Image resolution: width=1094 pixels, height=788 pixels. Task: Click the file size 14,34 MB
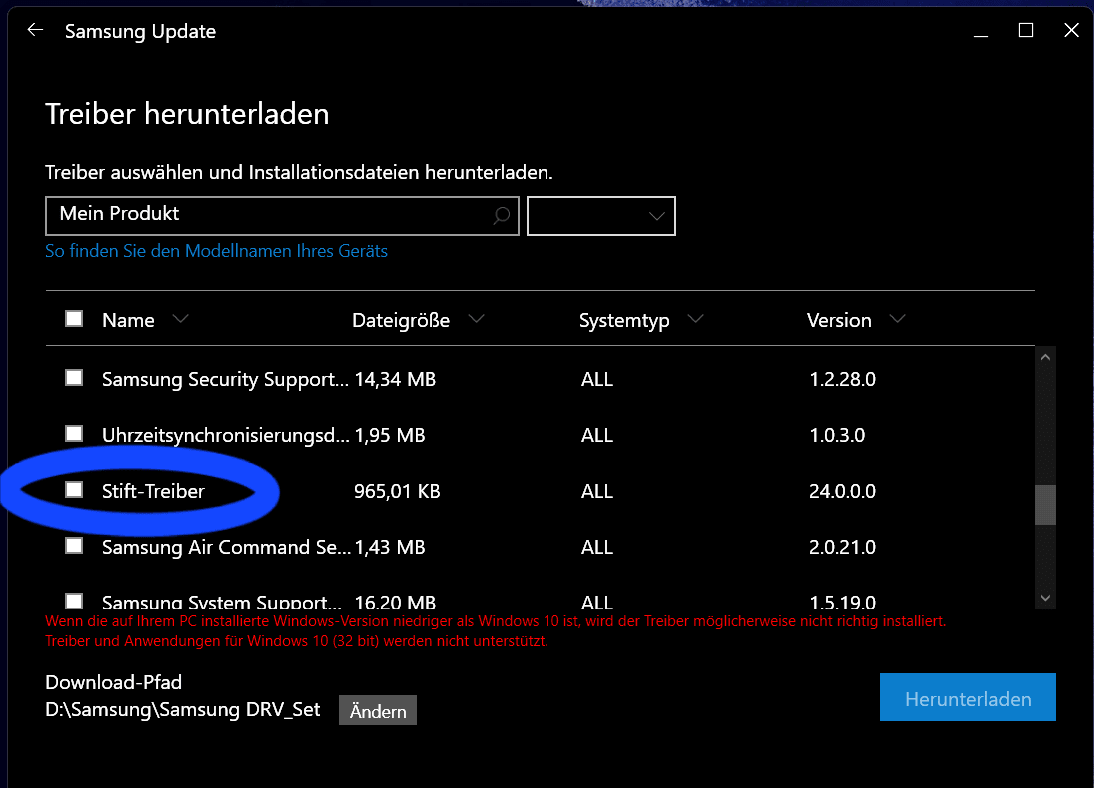click(396, 380)
